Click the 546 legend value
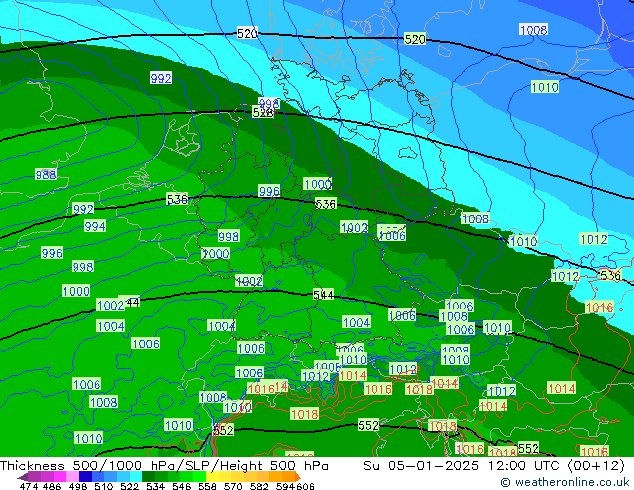This screenshot has width=634, height=490. (181, 486)
